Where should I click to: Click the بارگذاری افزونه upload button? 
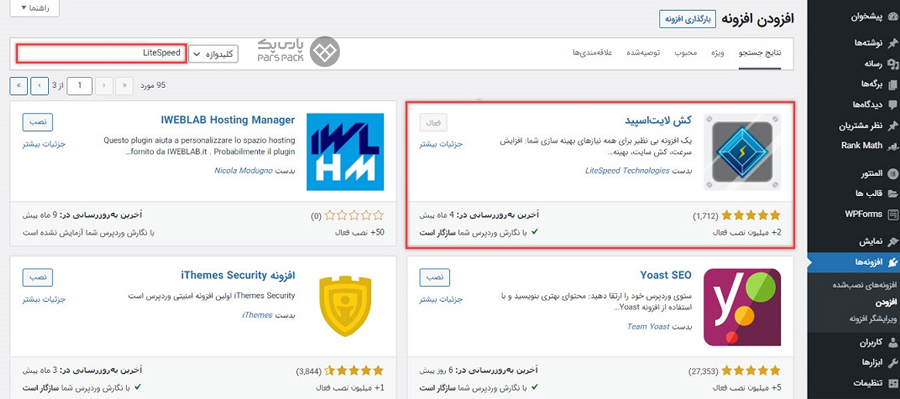pos(688,19)
